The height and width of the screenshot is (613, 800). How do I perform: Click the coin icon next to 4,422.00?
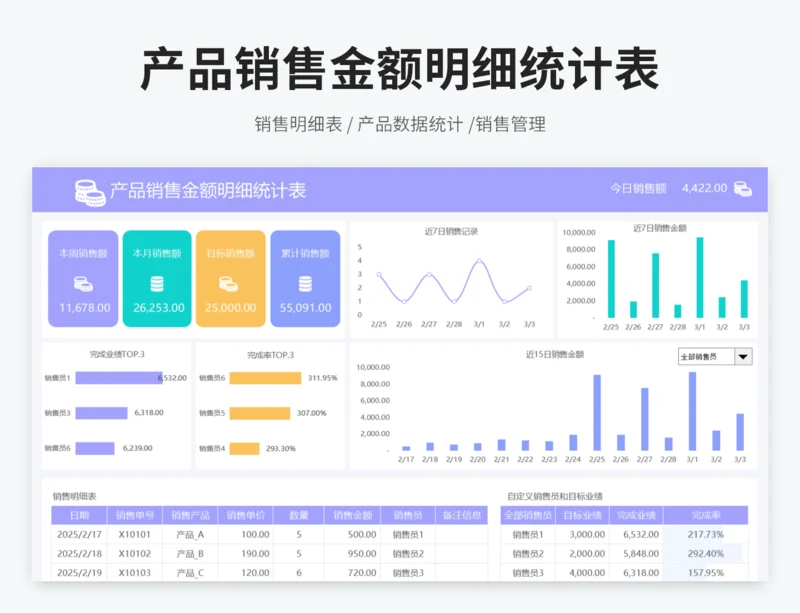pos(742,189)
